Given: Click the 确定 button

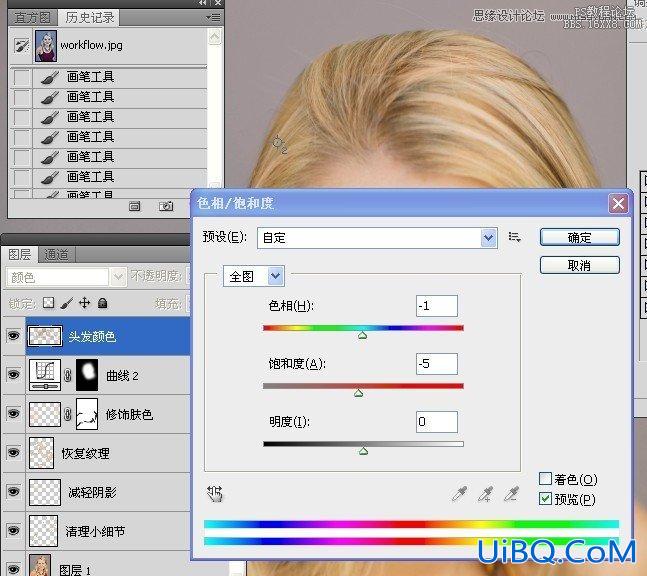Looking at the screenshot, I should click(580, 238).
